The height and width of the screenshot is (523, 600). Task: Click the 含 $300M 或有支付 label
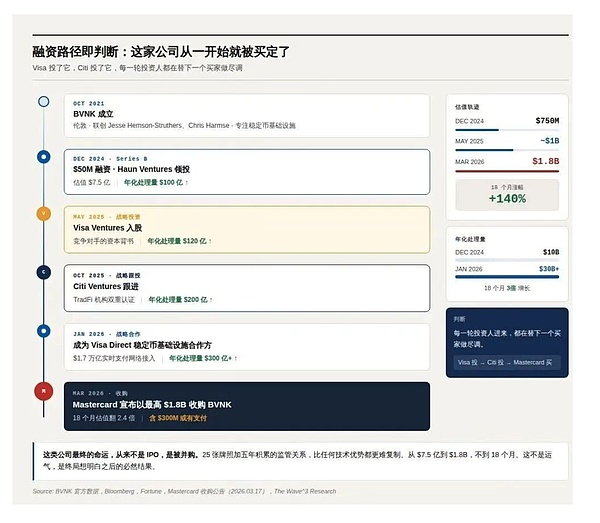point(178,417)
